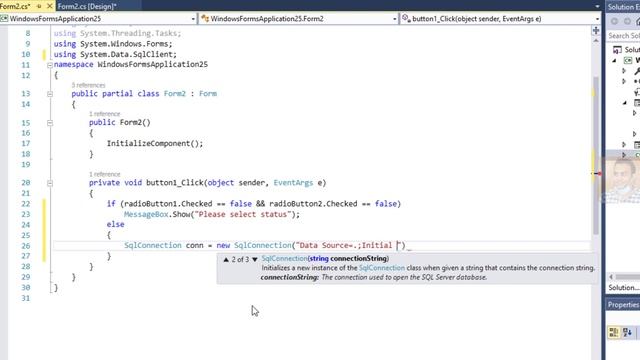The width and height of the screenshot is (640, 360).
Task: Pin the Form2.cs editor tab
Action: (39, 6)
